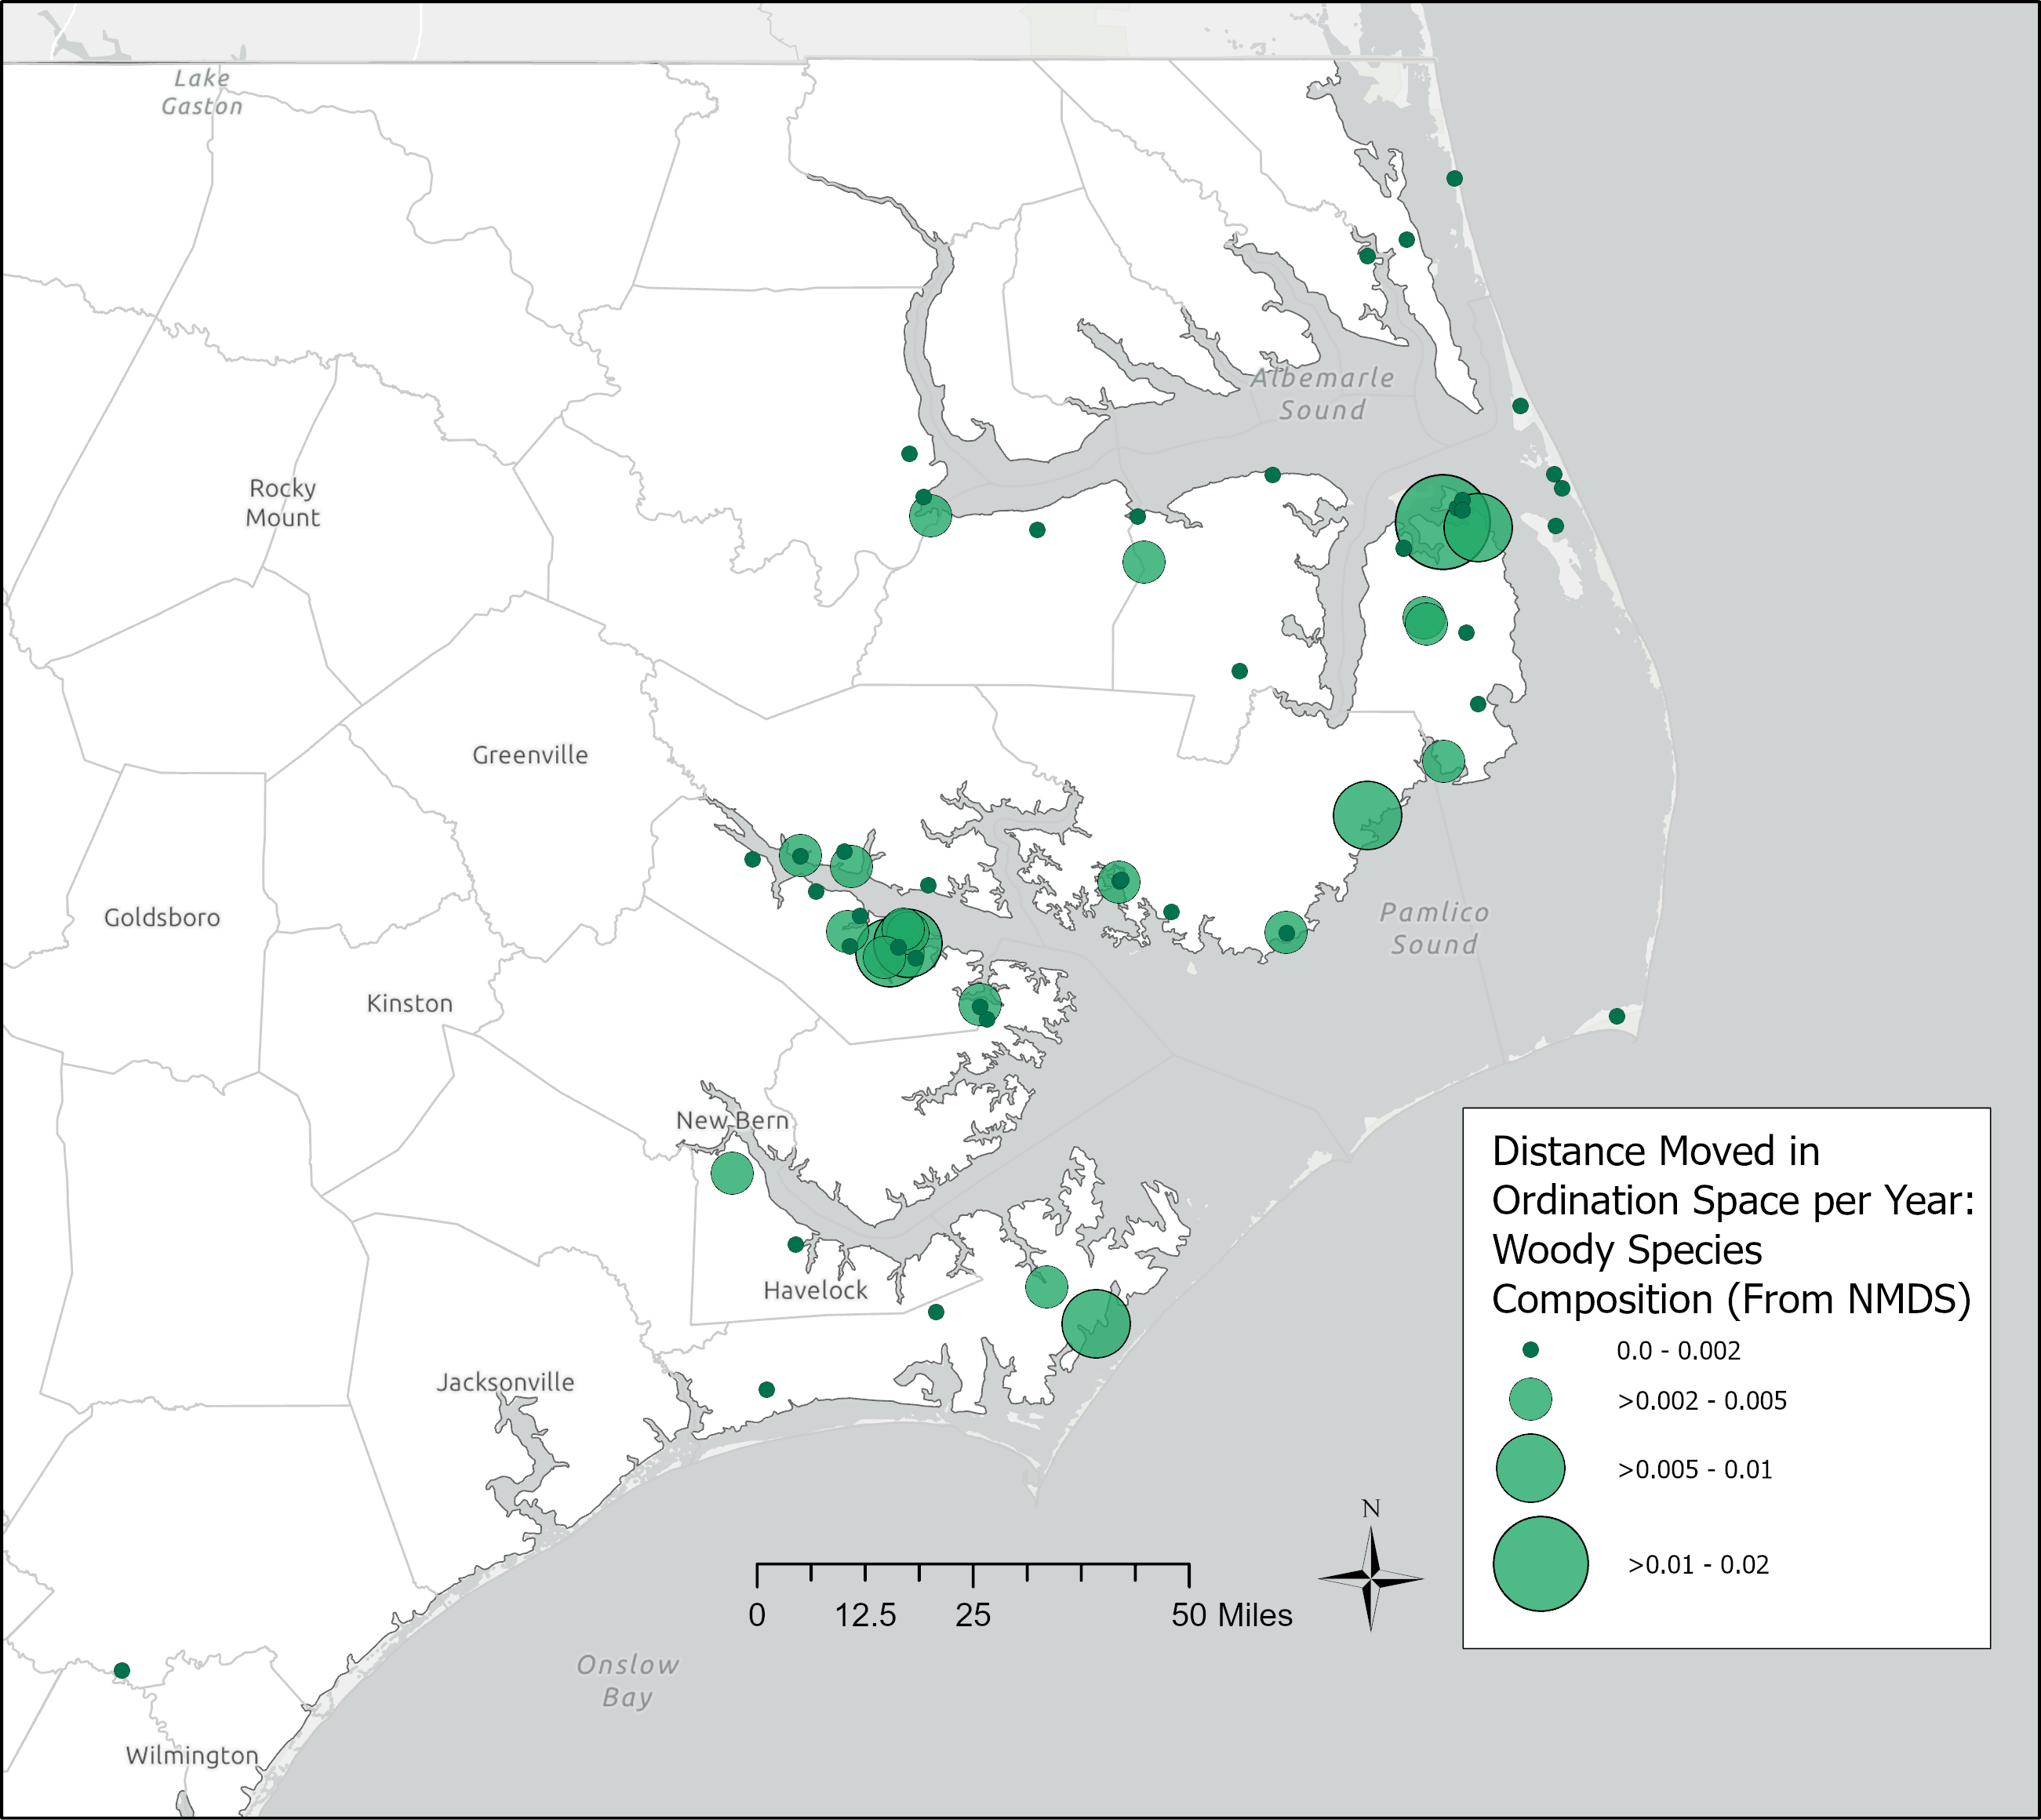2041x1820 pixels.
Task: Click the small dot on Cape Hatteras
Action: [1617, 1016]
